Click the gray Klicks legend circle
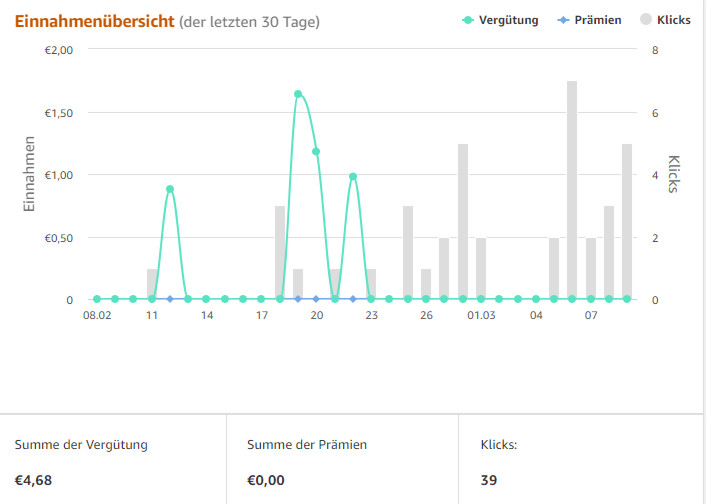This screenshot has height=504, width=706. 645,20
